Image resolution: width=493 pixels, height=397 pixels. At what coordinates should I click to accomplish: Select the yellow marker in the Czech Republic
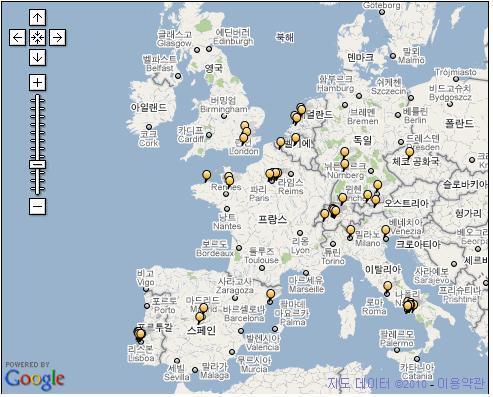point(409,153)
